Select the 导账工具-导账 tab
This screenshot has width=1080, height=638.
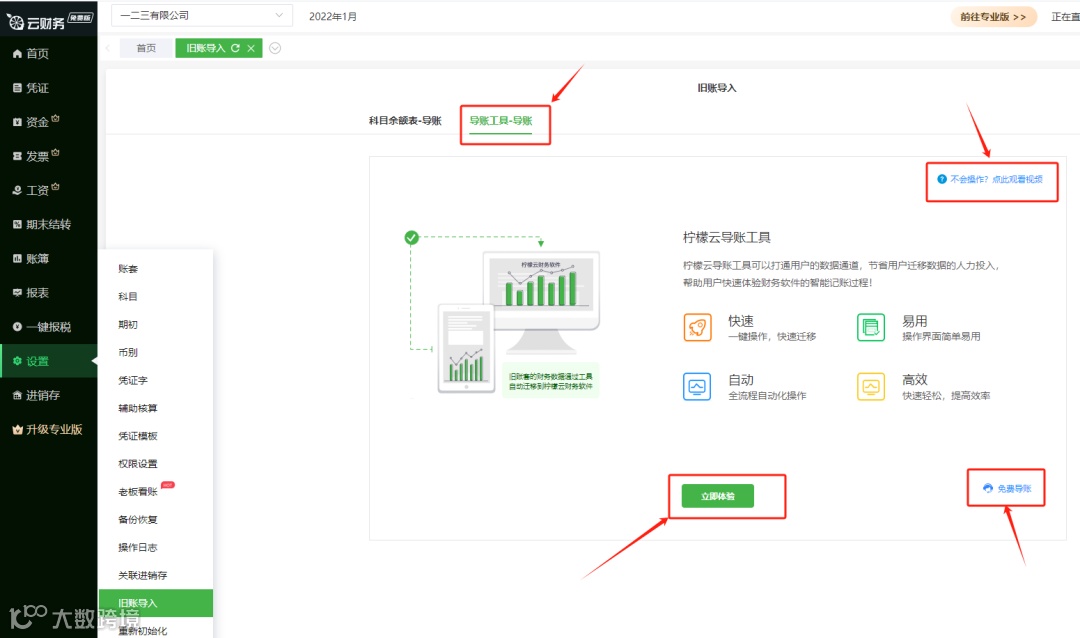pyautogui.click(x=501, y=121)
